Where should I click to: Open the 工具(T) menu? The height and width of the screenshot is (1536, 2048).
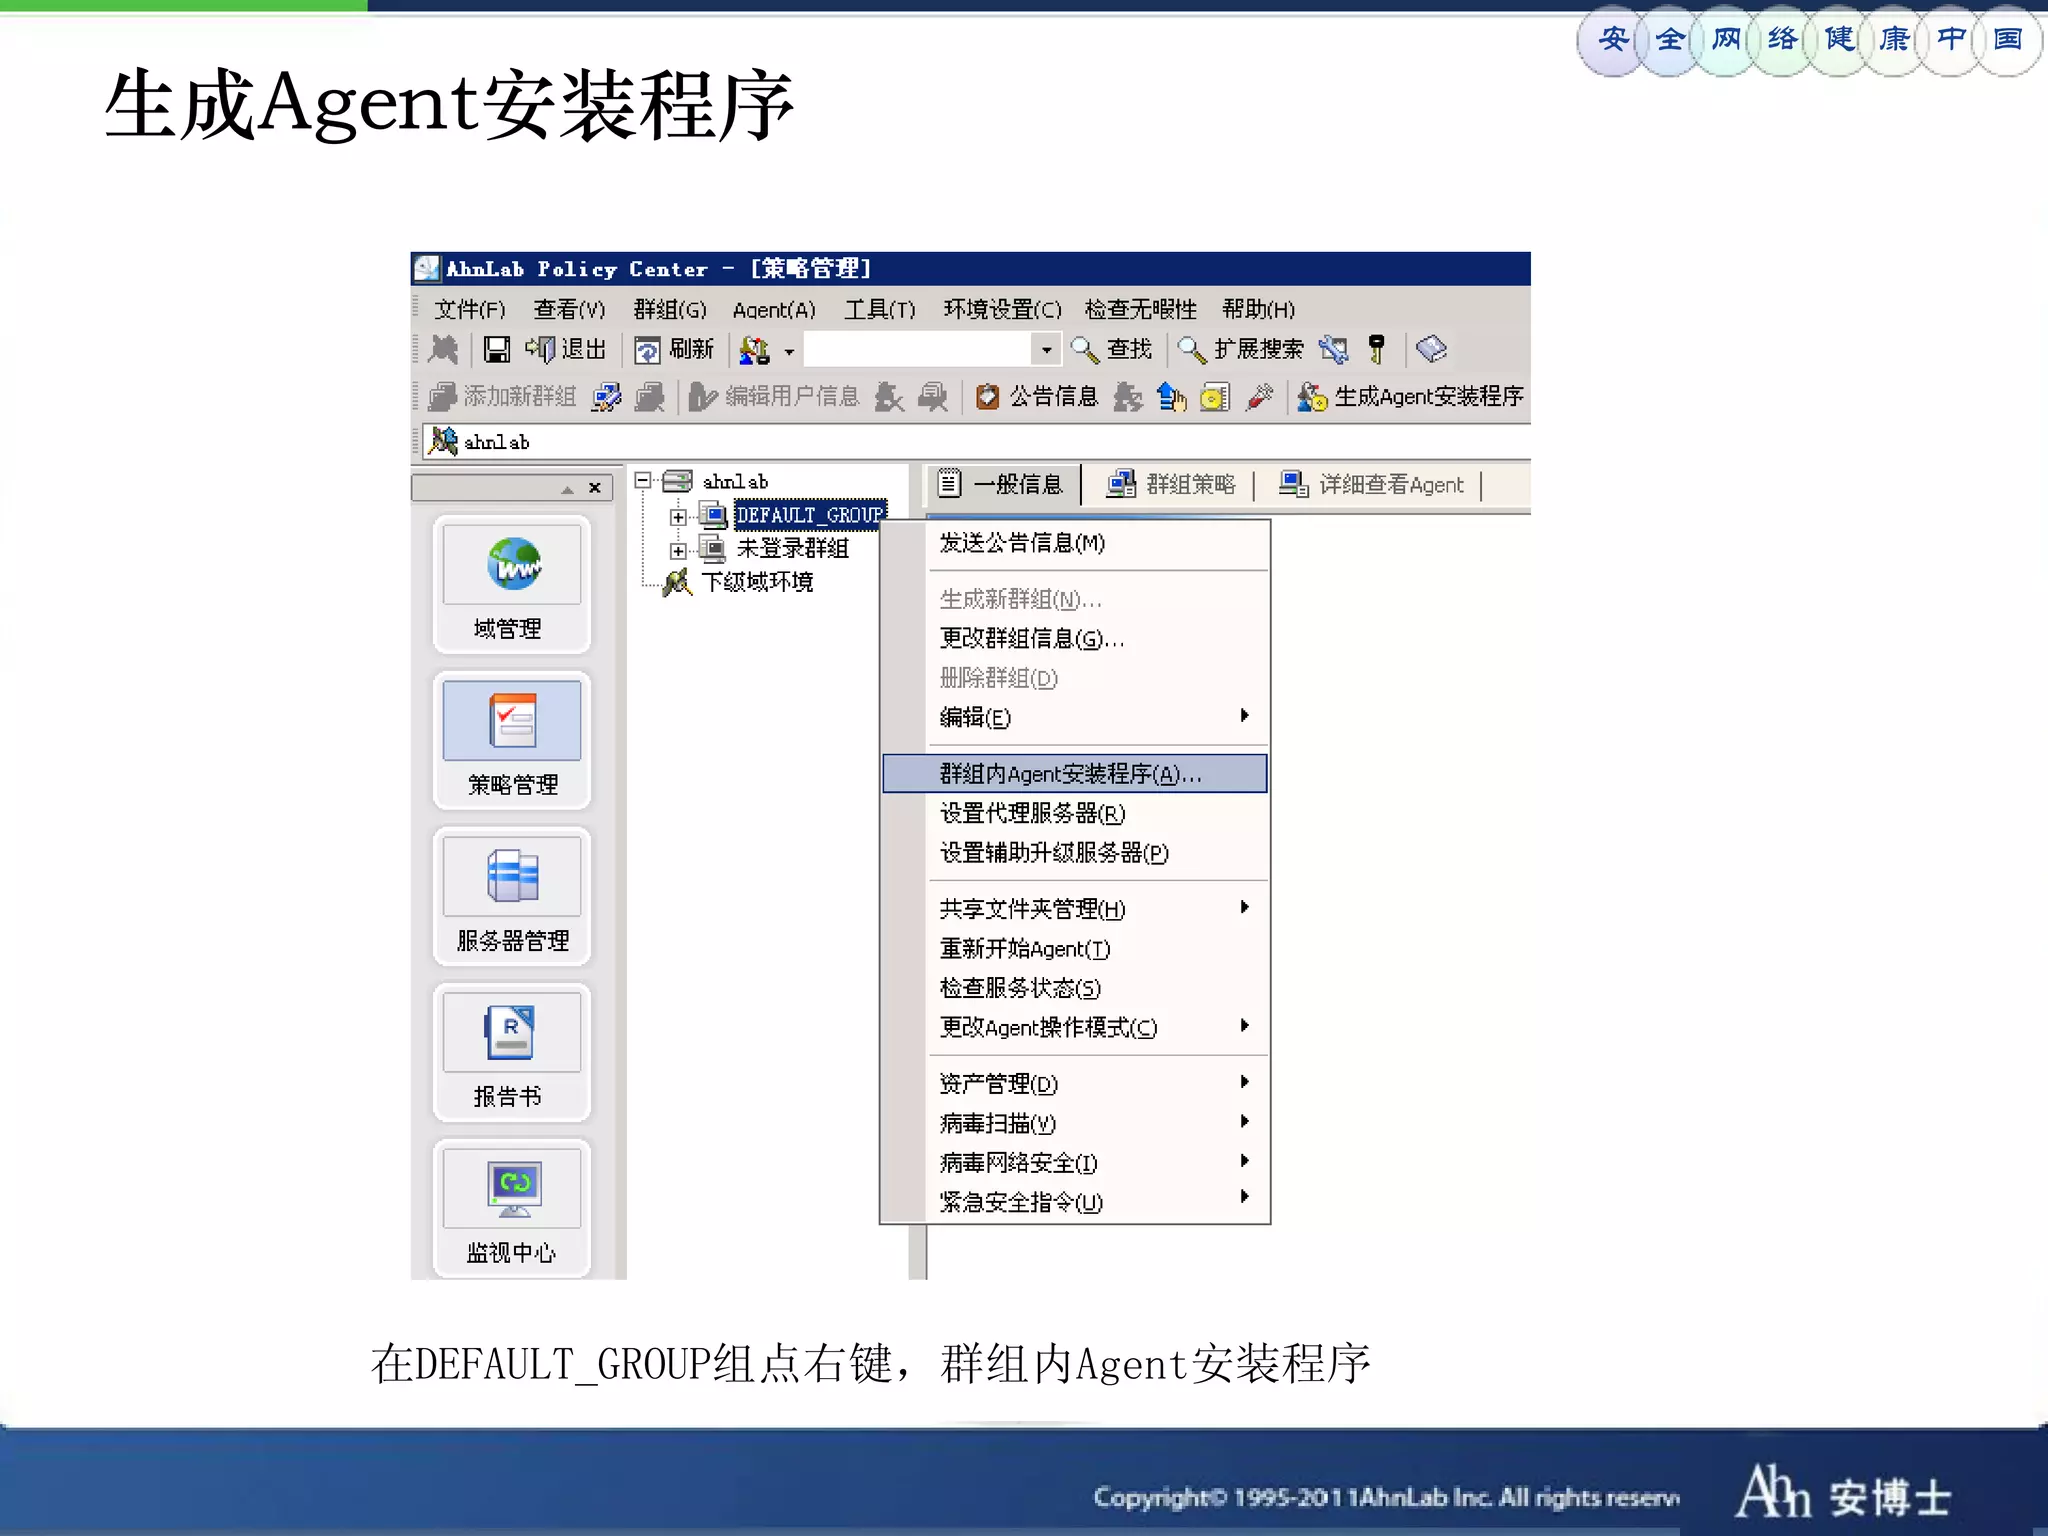(880, 309)
